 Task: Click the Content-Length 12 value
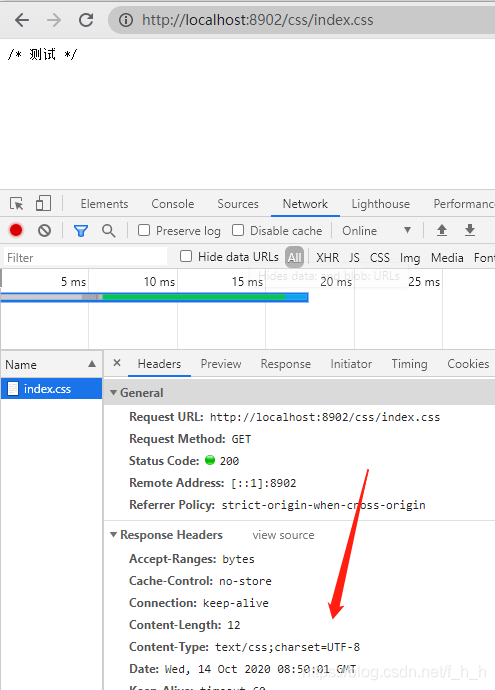[234, 625]
